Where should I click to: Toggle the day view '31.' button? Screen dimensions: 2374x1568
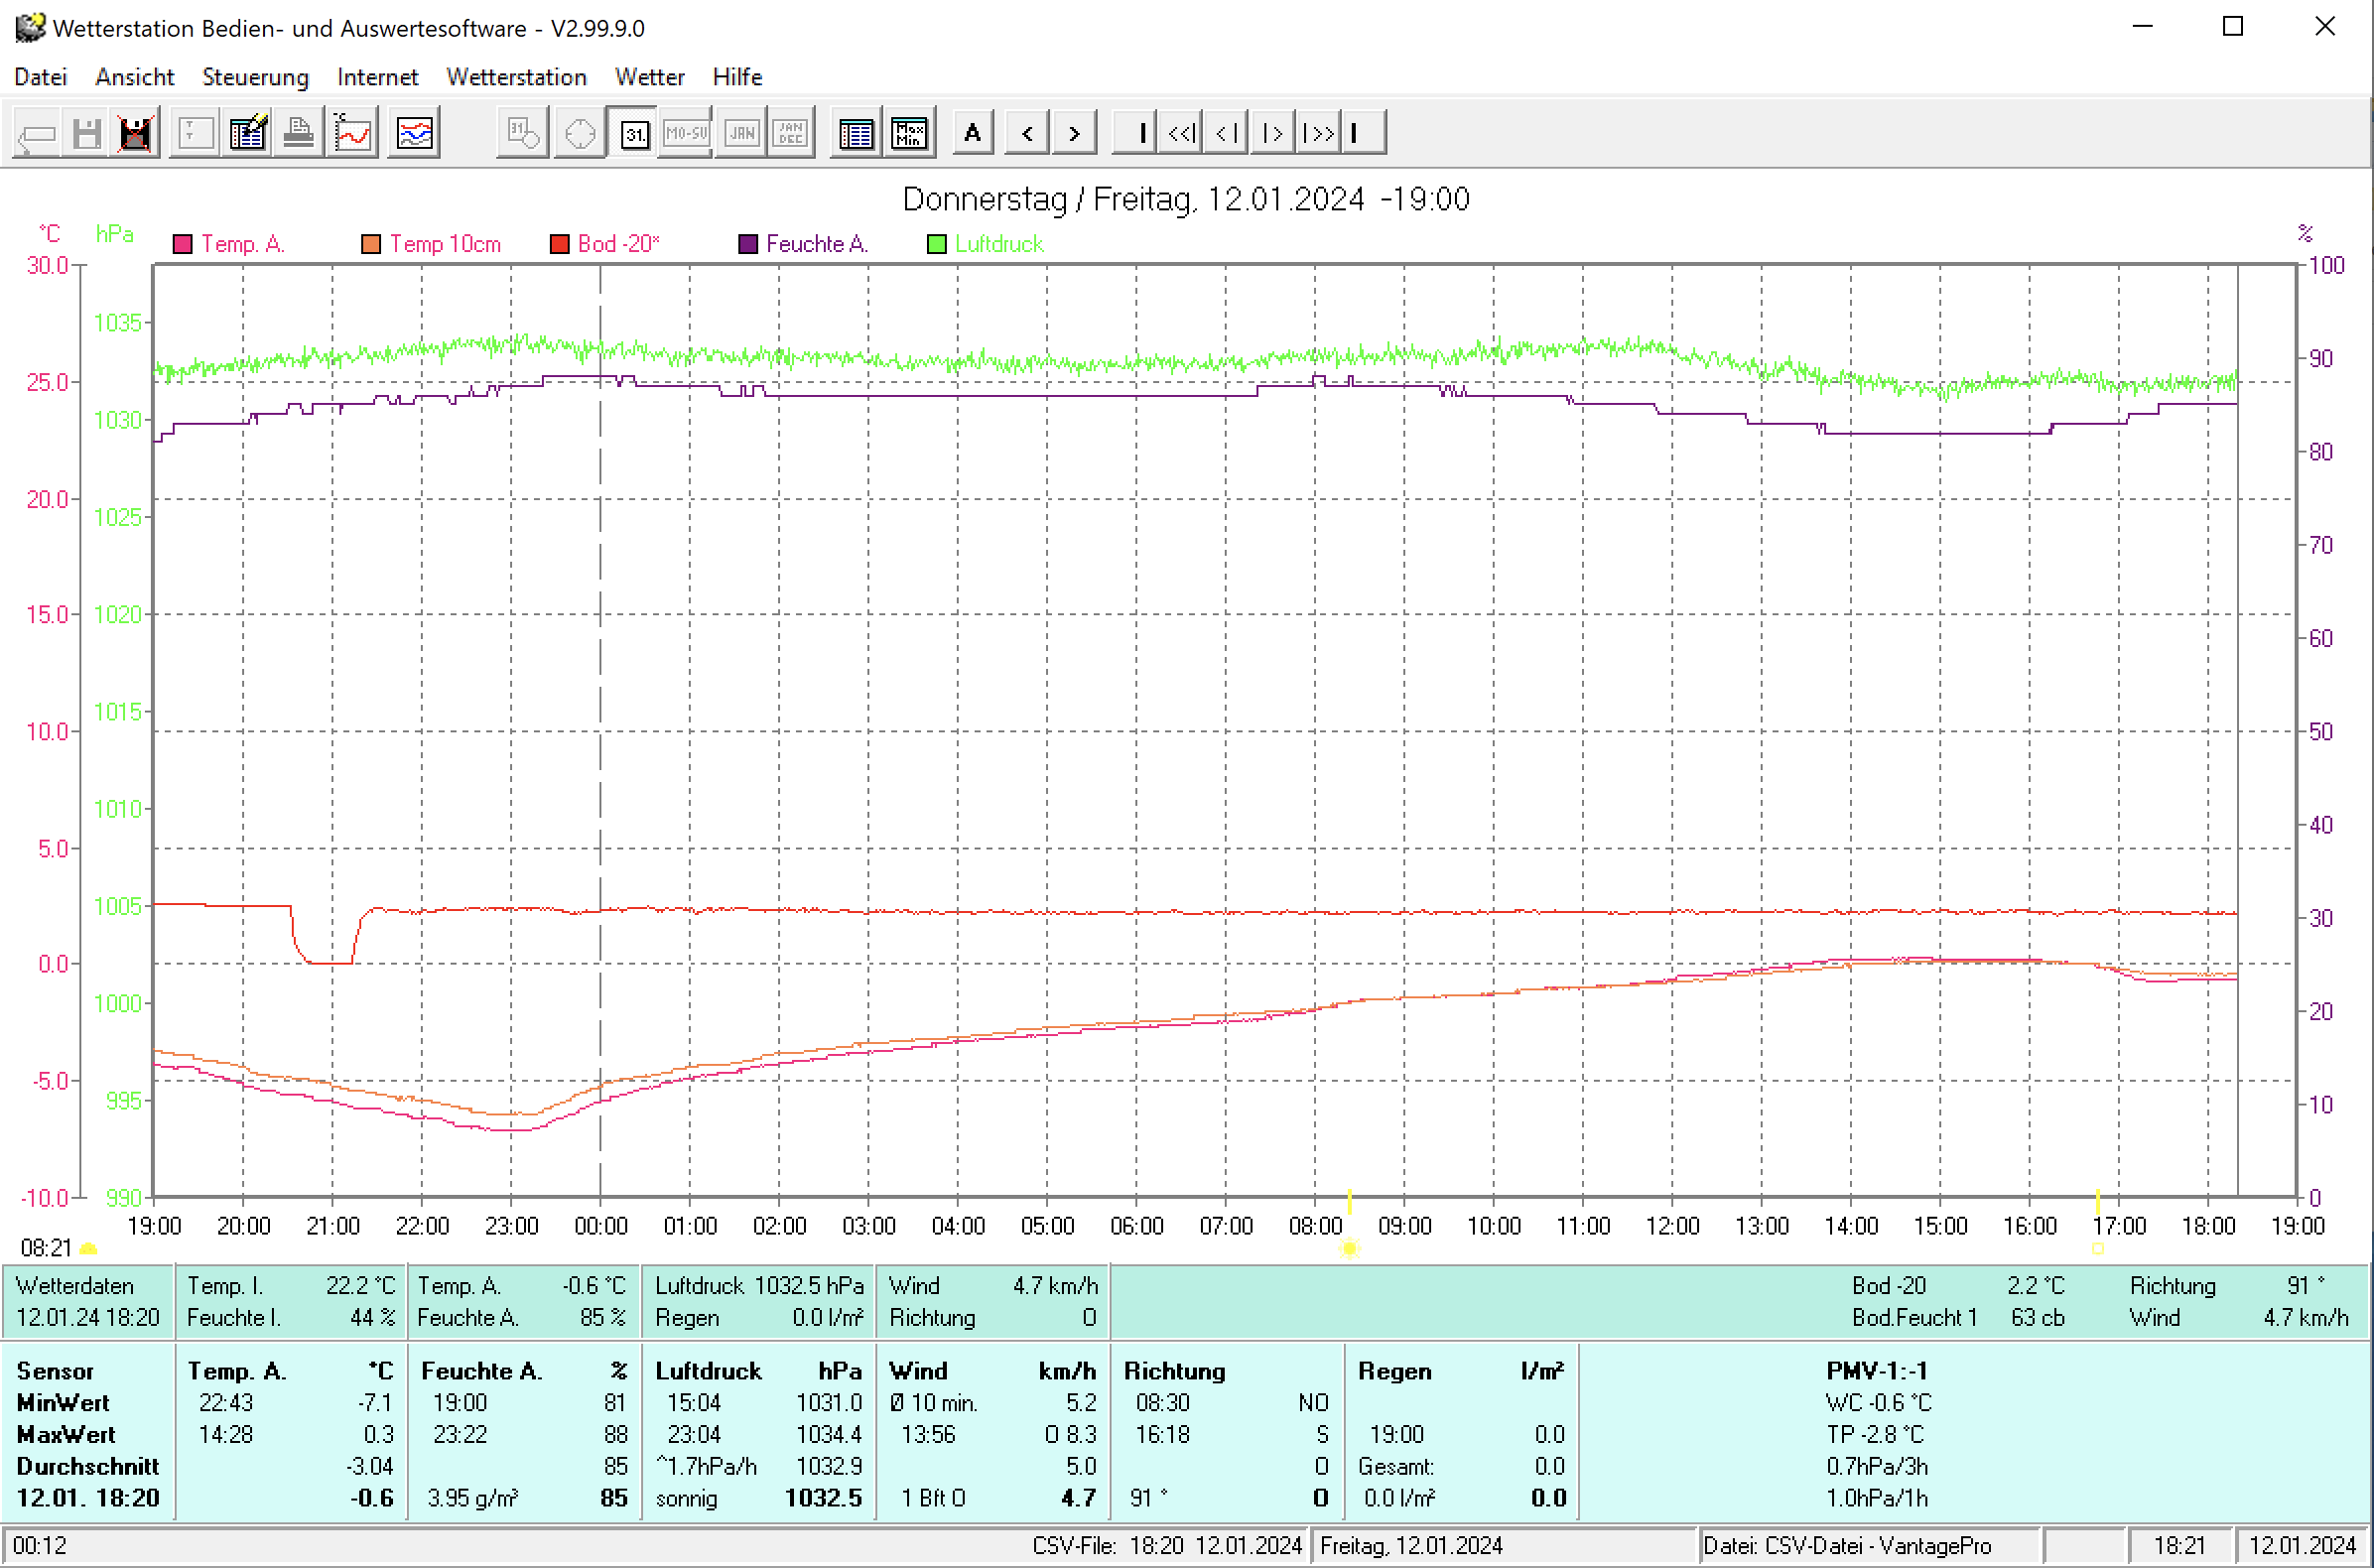[634, 133]
